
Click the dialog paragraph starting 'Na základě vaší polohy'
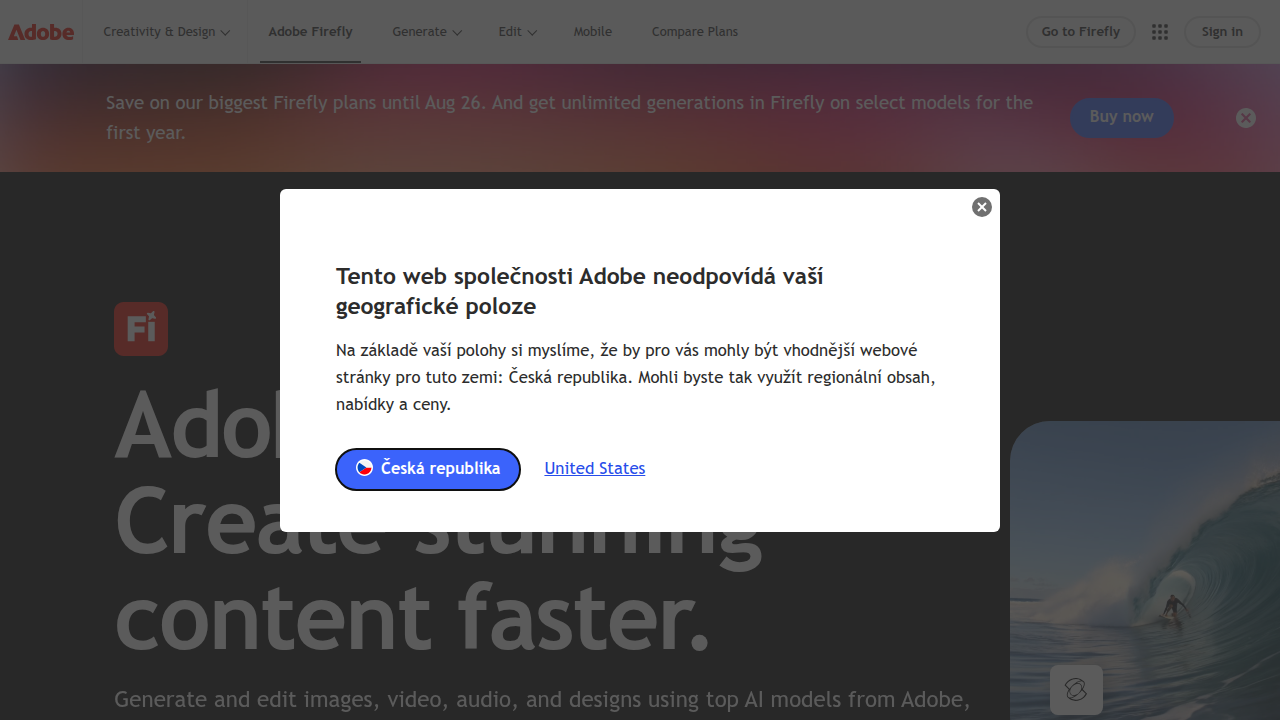click(636, 377)
